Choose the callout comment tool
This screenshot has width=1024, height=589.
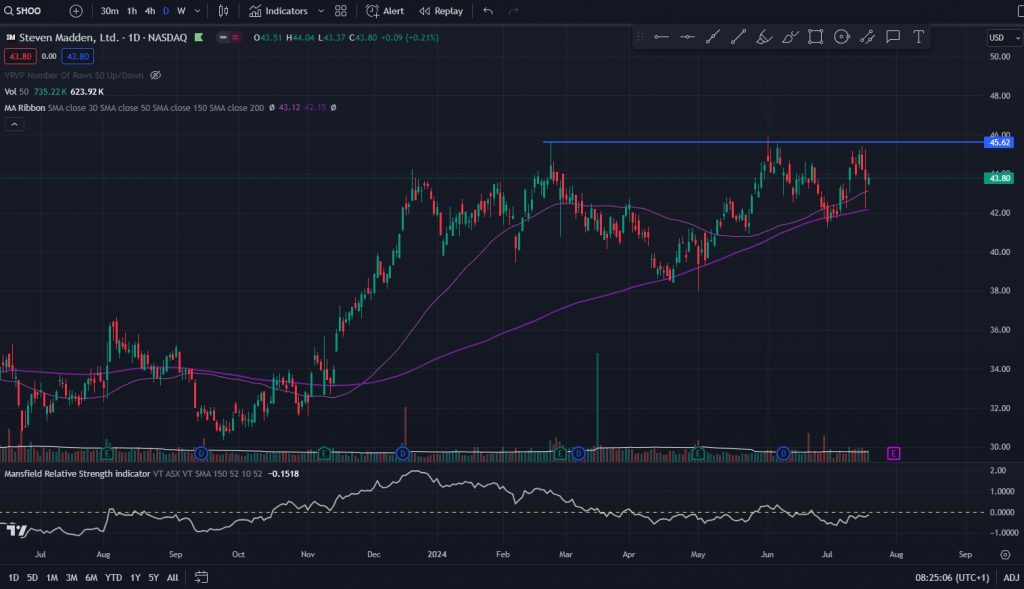893,37
